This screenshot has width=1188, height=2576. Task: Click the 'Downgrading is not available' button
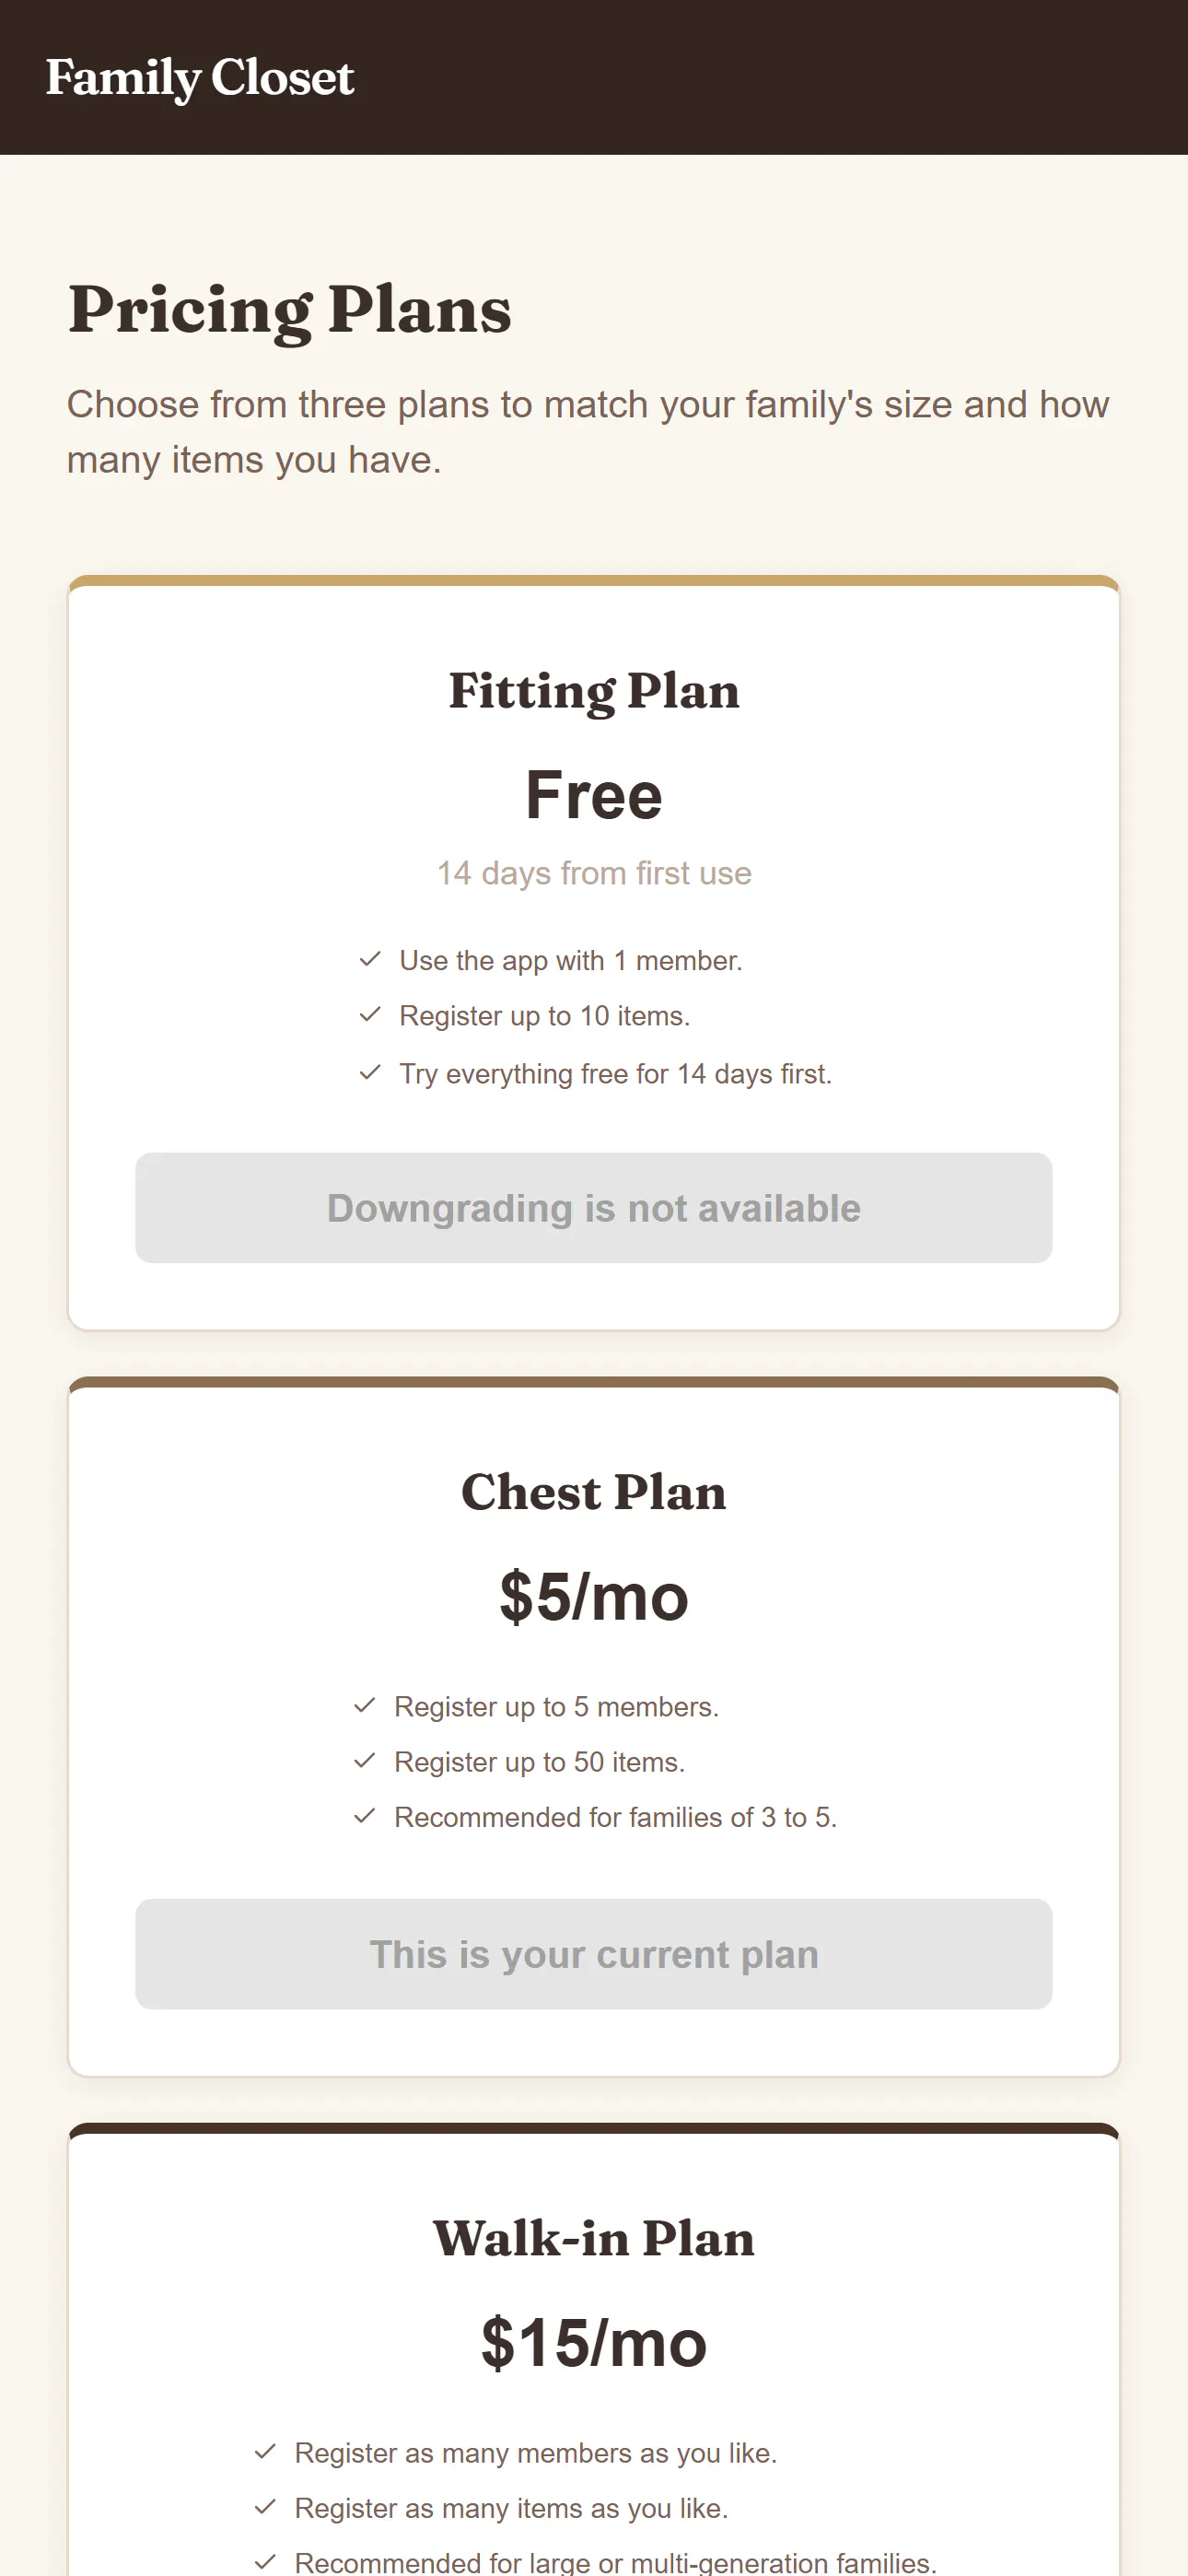coord(594,1208)
